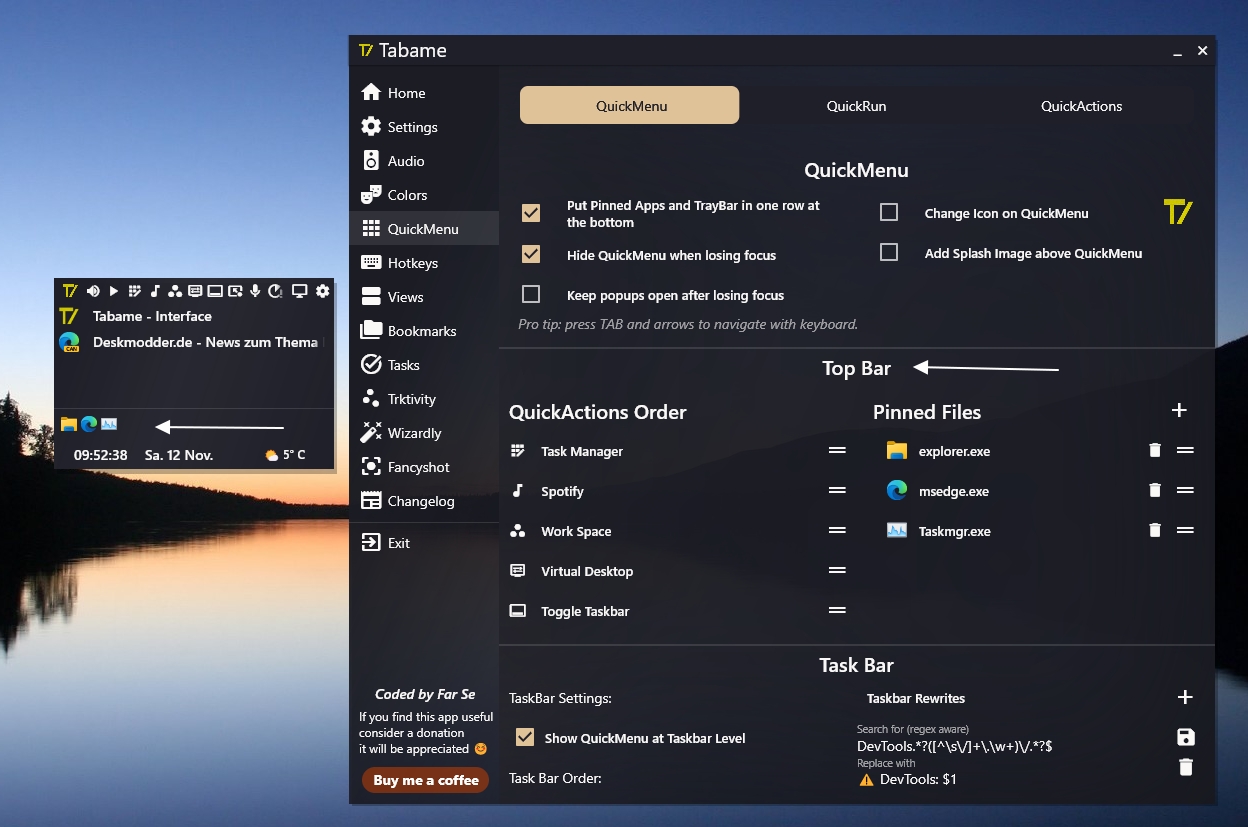The width and height of the screenshot is (1248, 827).
Task: Click reorder handle for Spotify action
Action: tap(837, 491)
